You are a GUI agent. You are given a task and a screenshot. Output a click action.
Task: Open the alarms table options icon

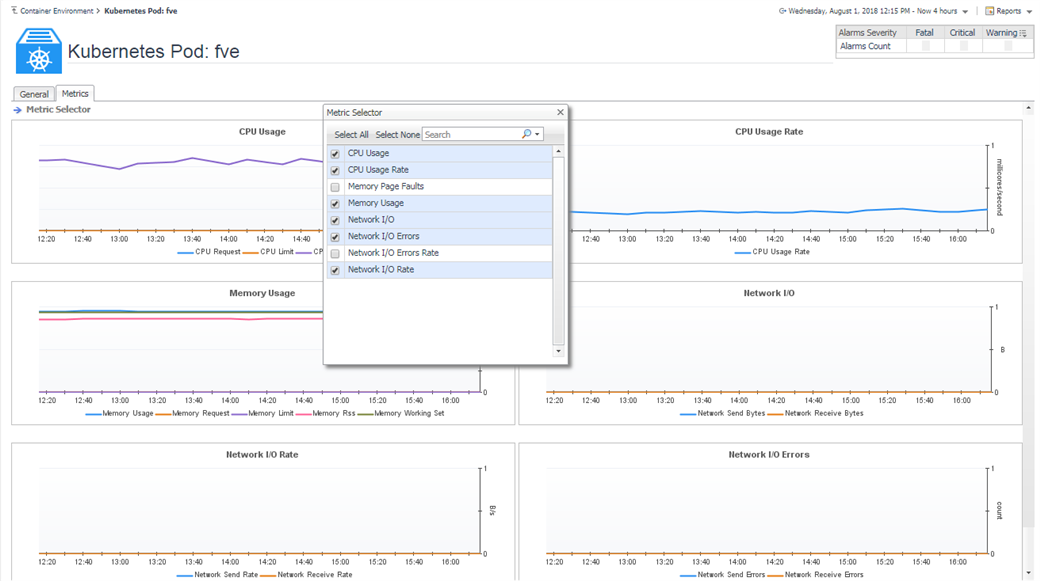1023,33
